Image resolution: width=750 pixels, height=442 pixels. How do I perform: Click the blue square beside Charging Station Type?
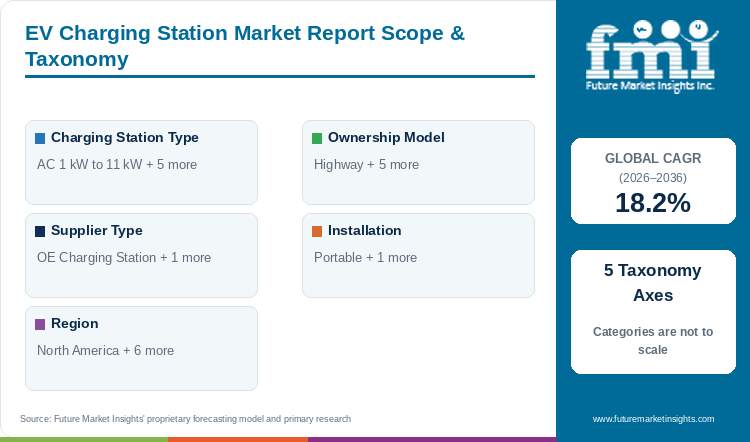(x=40, y=138)
